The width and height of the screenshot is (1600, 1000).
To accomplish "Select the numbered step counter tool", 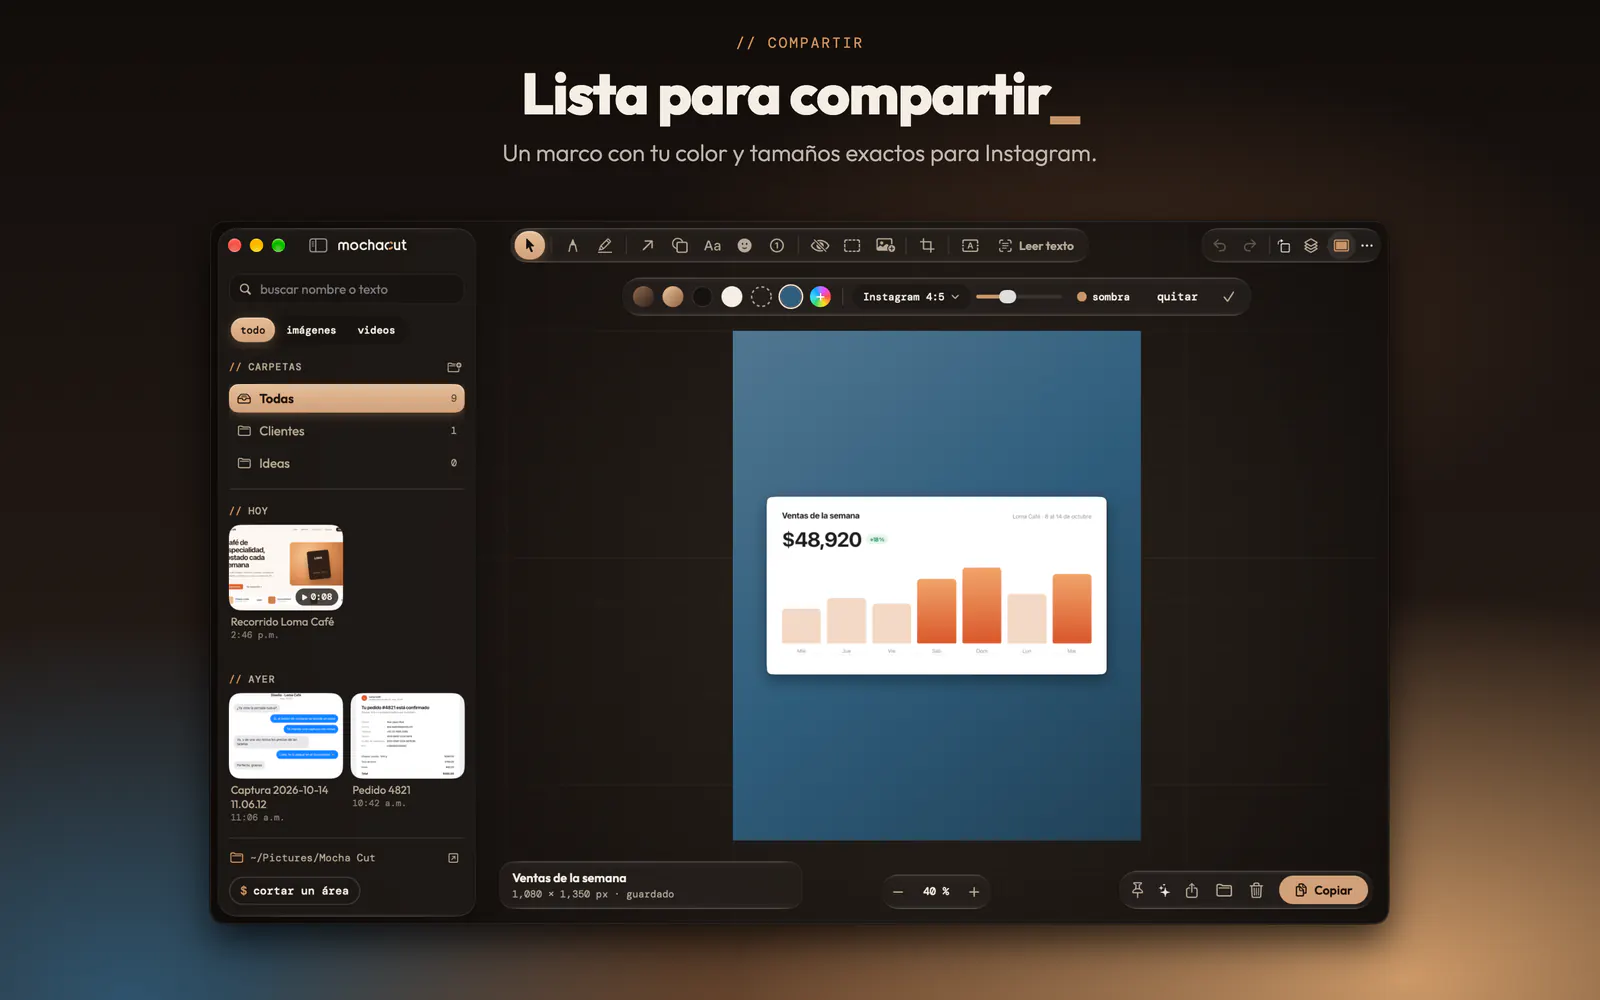I will click(x=777, y=245).
